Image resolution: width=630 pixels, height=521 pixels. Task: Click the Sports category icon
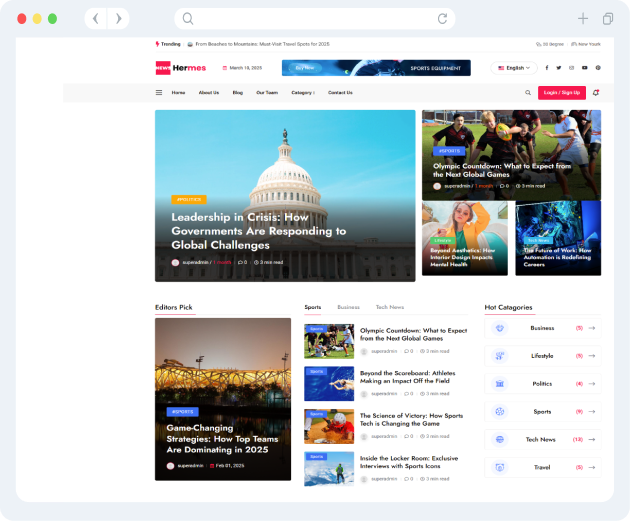(499, 412)
